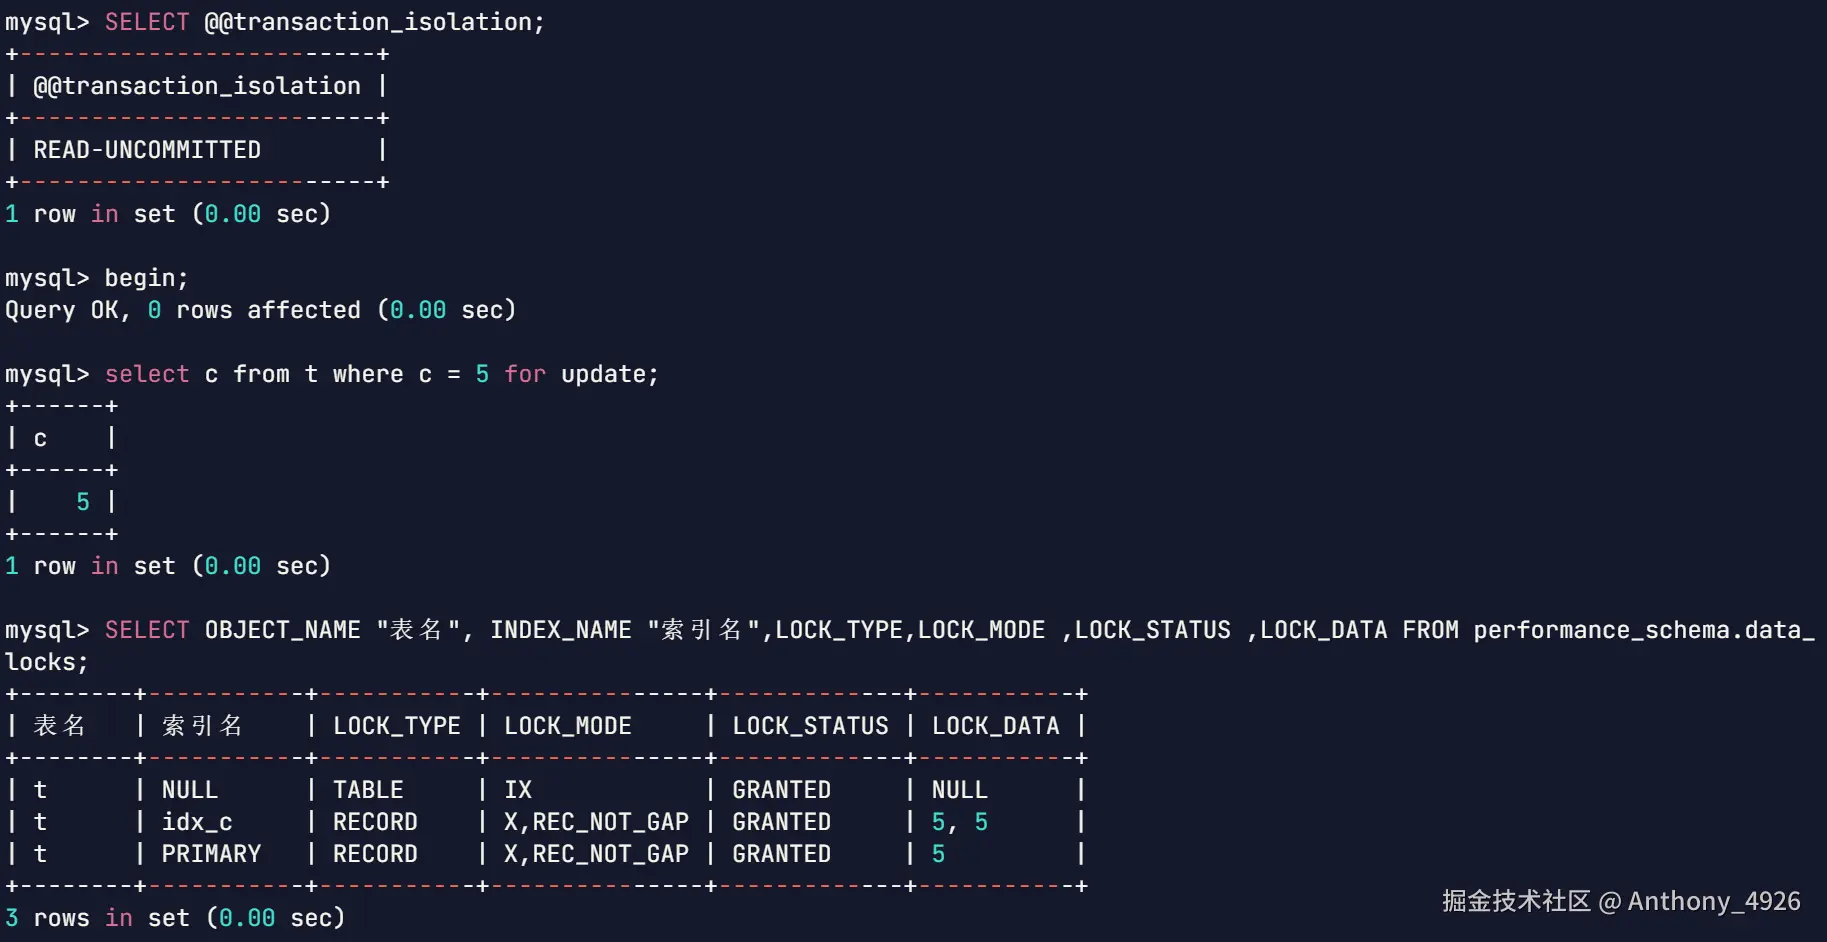The image size is (1827, 942).
Task: Click the GRANTED status in the TABLE row
Action: point(781,790)
